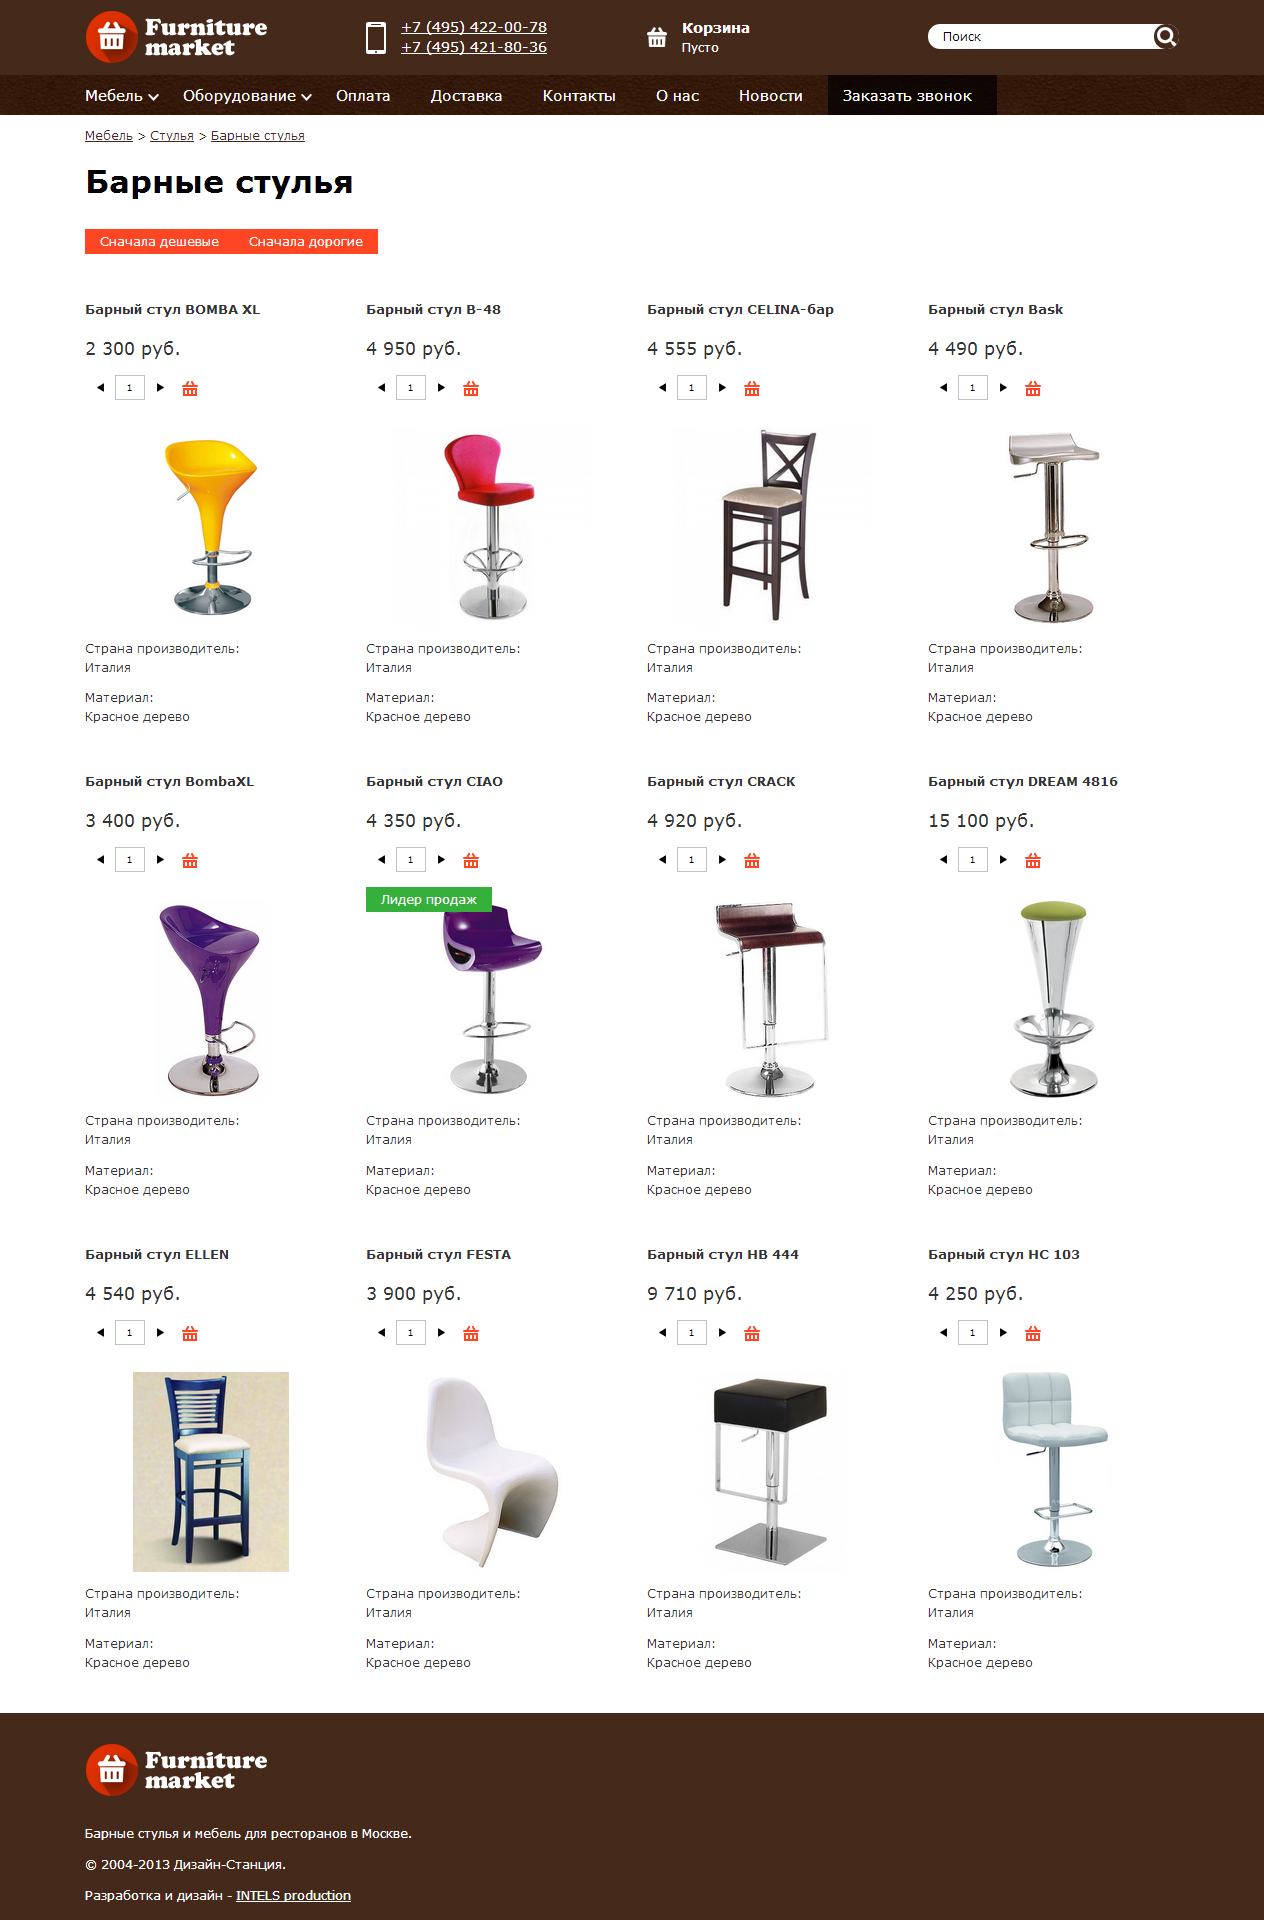Expand the Оборудование dropdown menu

pyautogui.click(x=247, y=96)
